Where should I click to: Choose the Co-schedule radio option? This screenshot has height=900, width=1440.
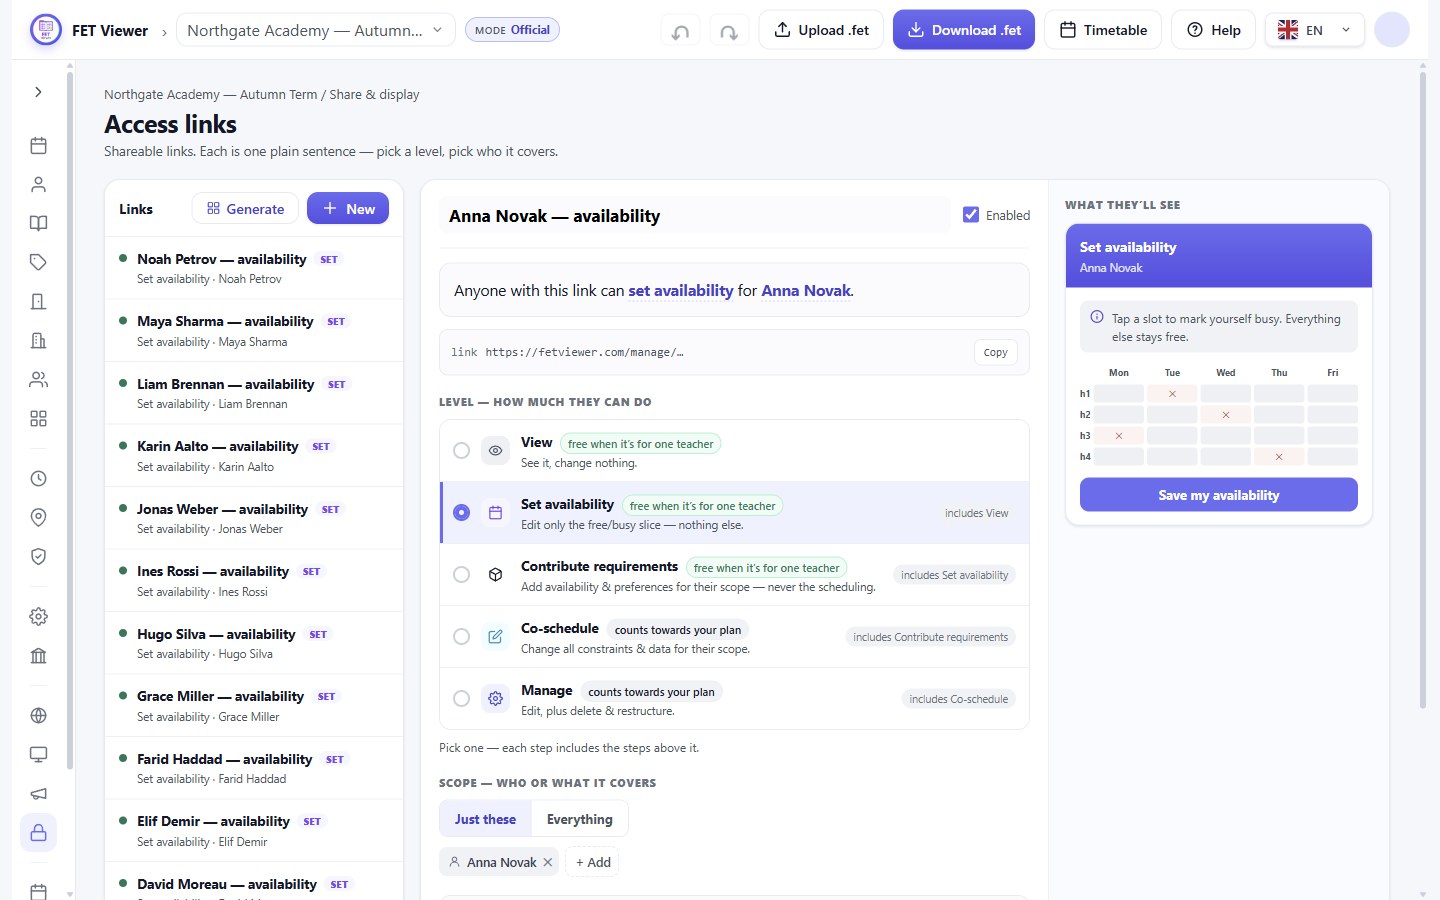point(461,637)
